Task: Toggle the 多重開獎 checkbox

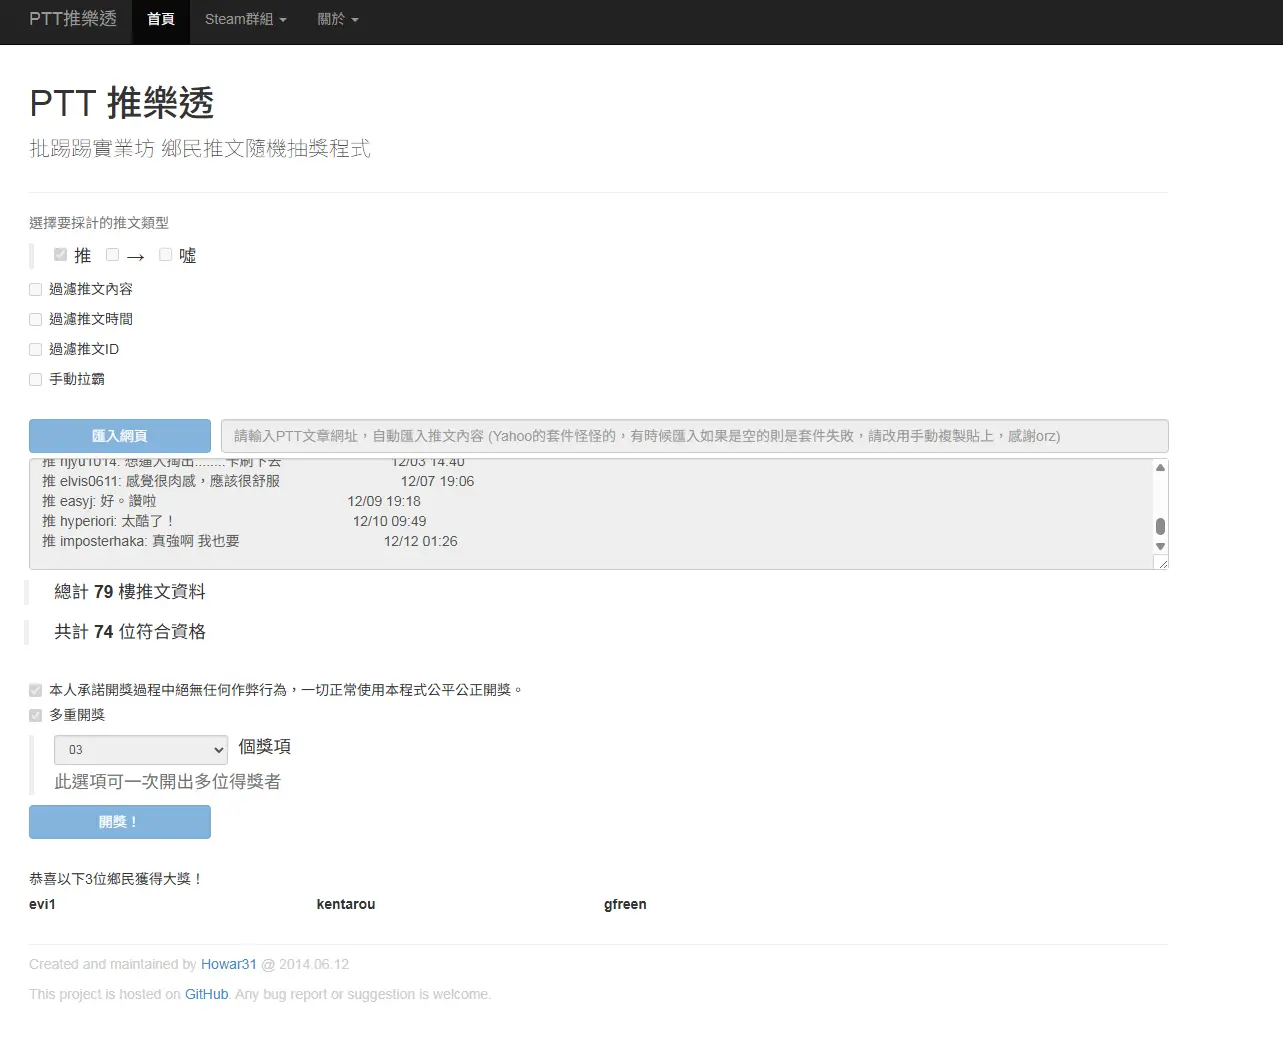Action: coord(36,716)
